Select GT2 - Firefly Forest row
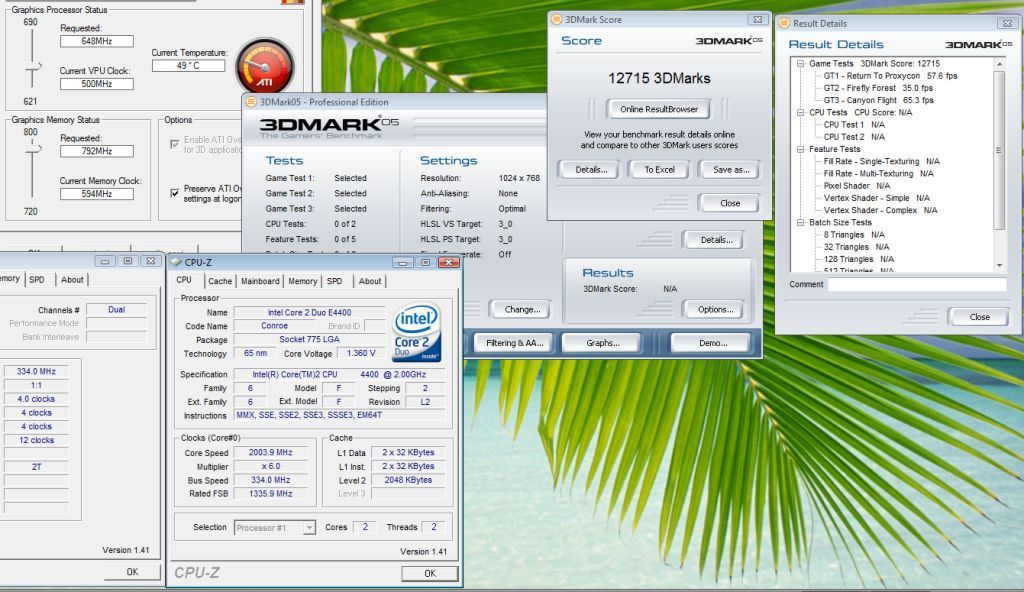 878,88
